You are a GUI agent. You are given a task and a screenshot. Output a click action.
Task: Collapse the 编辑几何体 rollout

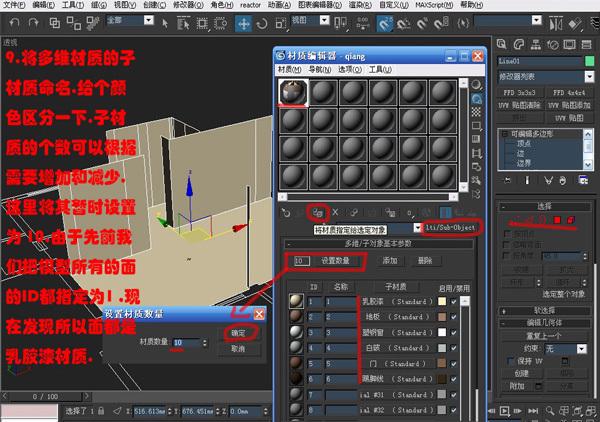tap(545, 323)
